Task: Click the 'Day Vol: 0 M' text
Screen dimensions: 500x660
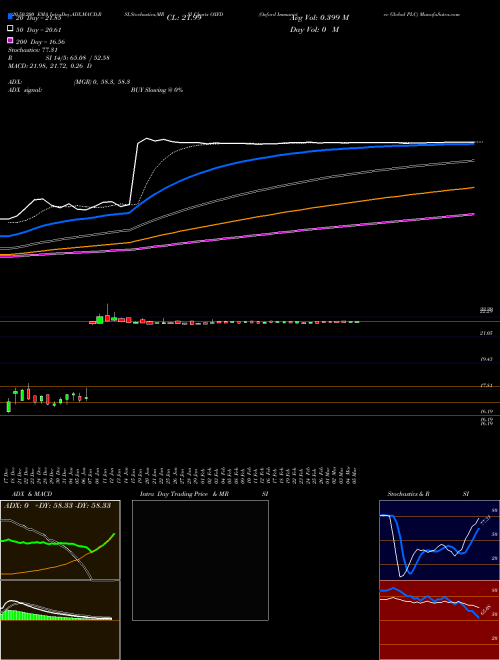Action: [314, 30]
